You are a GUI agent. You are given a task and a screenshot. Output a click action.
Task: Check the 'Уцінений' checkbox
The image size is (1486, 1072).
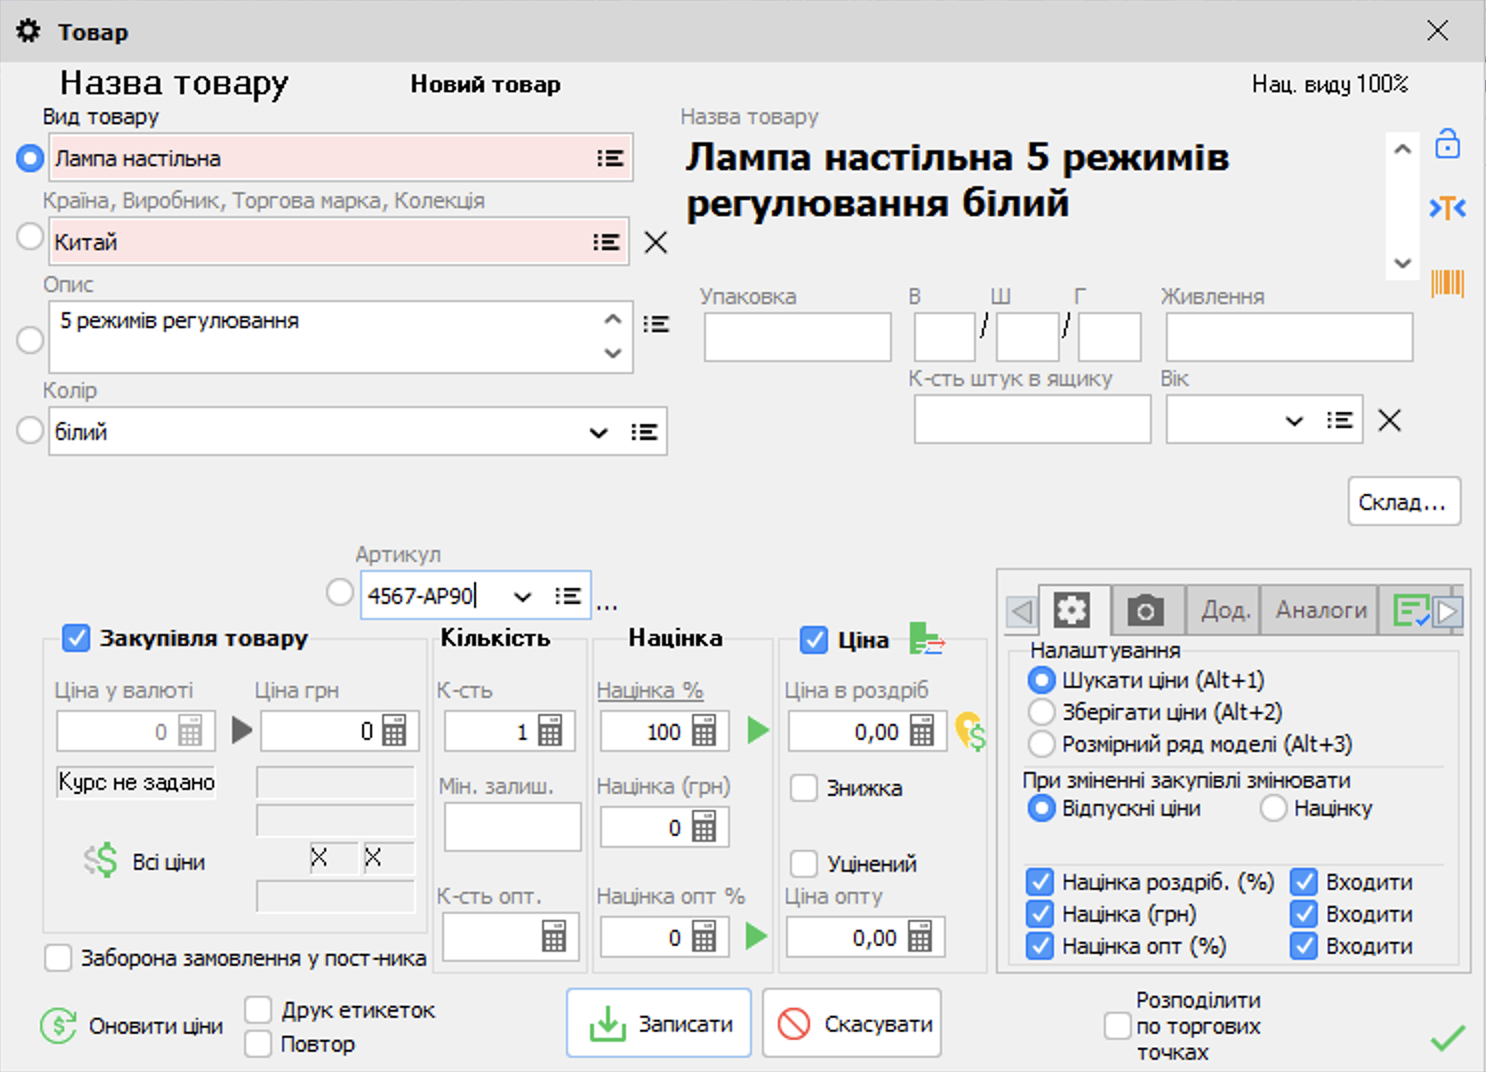[x=804, y=863]
